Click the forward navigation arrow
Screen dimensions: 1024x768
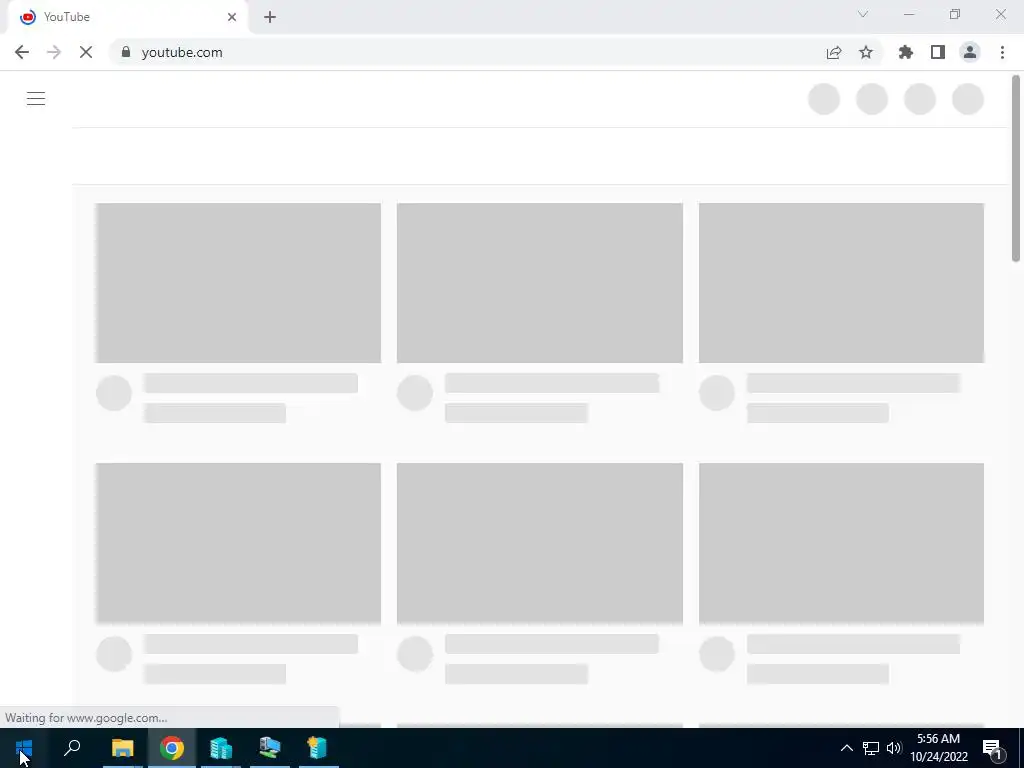click(x=54, y=52)
